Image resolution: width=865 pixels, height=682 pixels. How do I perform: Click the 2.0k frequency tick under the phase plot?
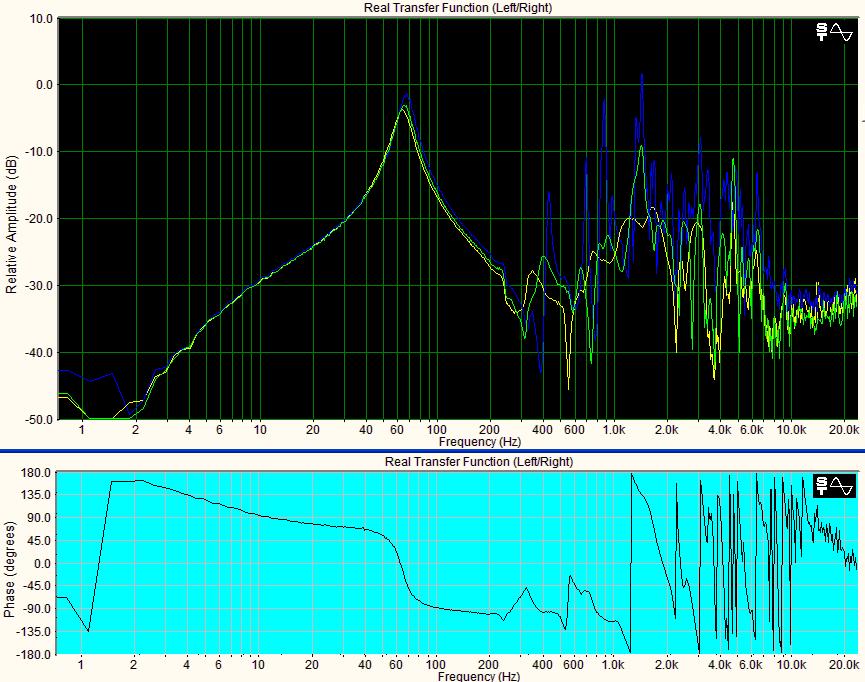[666, 664]
